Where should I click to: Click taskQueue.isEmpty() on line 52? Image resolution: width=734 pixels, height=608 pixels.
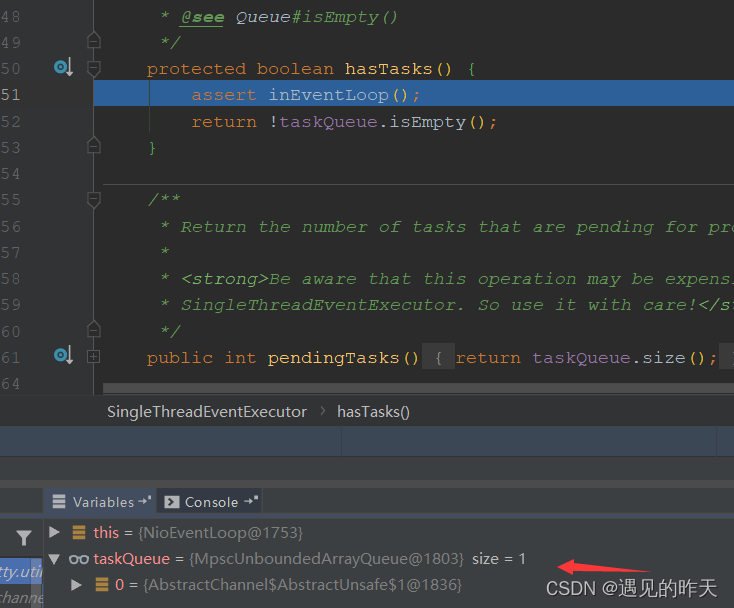click(x=382, y=122)
